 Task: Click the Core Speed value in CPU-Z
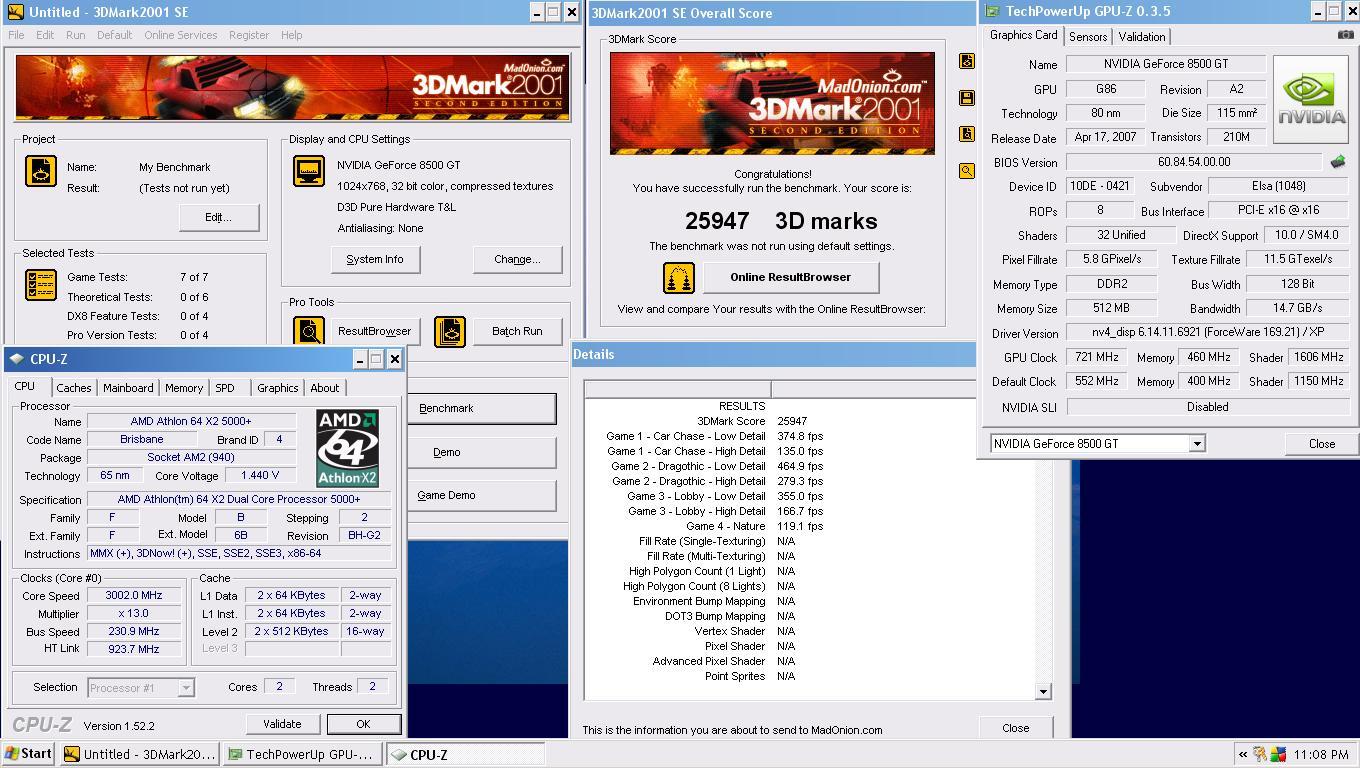133,595
